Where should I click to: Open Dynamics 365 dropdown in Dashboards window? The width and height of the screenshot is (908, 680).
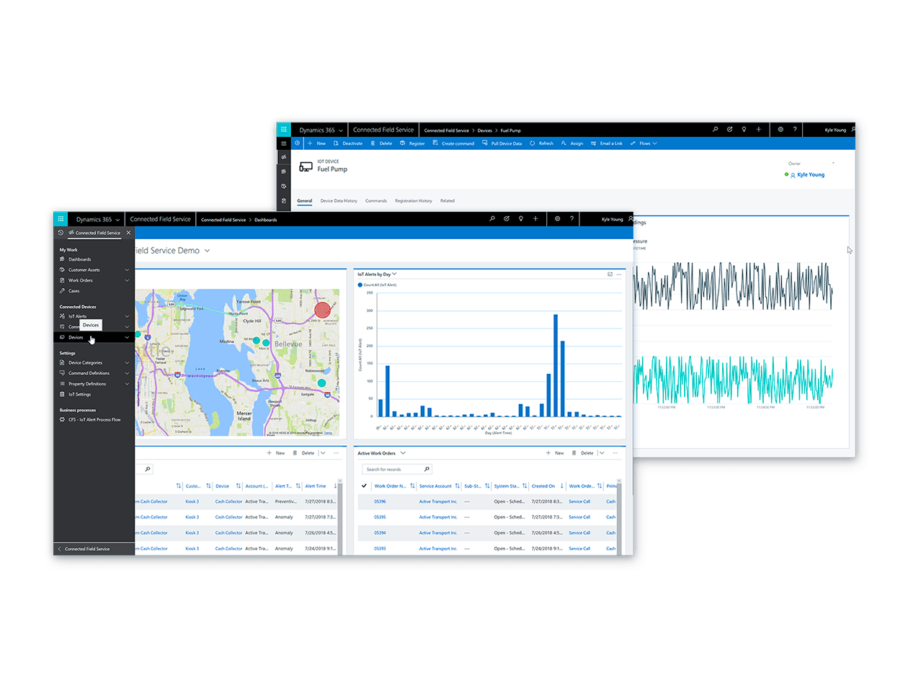pyautogui.click(x=97, y=220)
